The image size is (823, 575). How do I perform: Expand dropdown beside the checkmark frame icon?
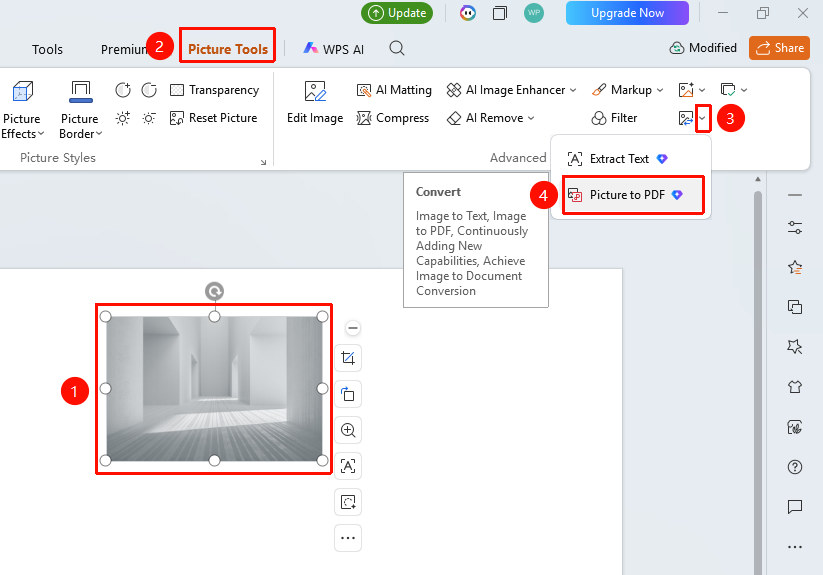(x=744, y=90)
